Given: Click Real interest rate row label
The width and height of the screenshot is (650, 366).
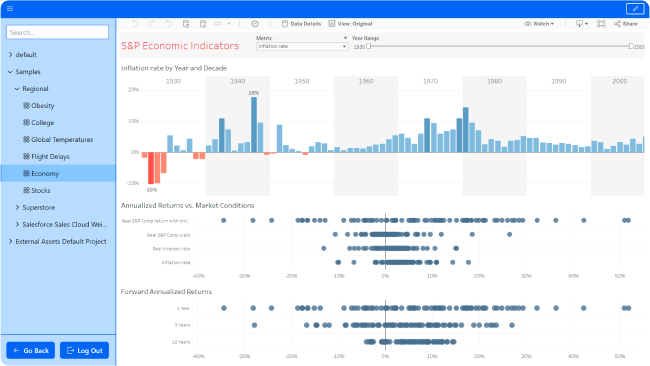Looking at the screenshot, I should coord(171,249).
